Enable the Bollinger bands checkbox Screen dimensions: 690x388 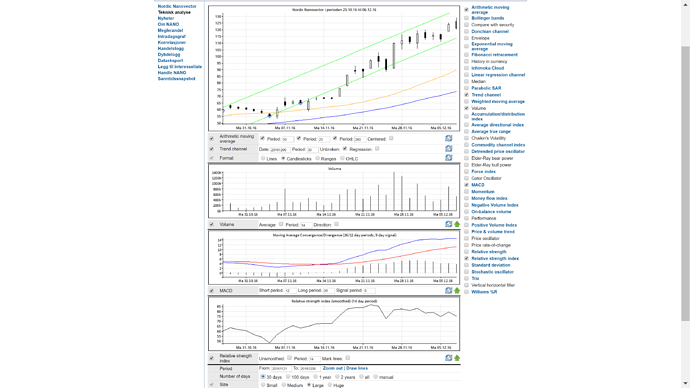(466, 18)
